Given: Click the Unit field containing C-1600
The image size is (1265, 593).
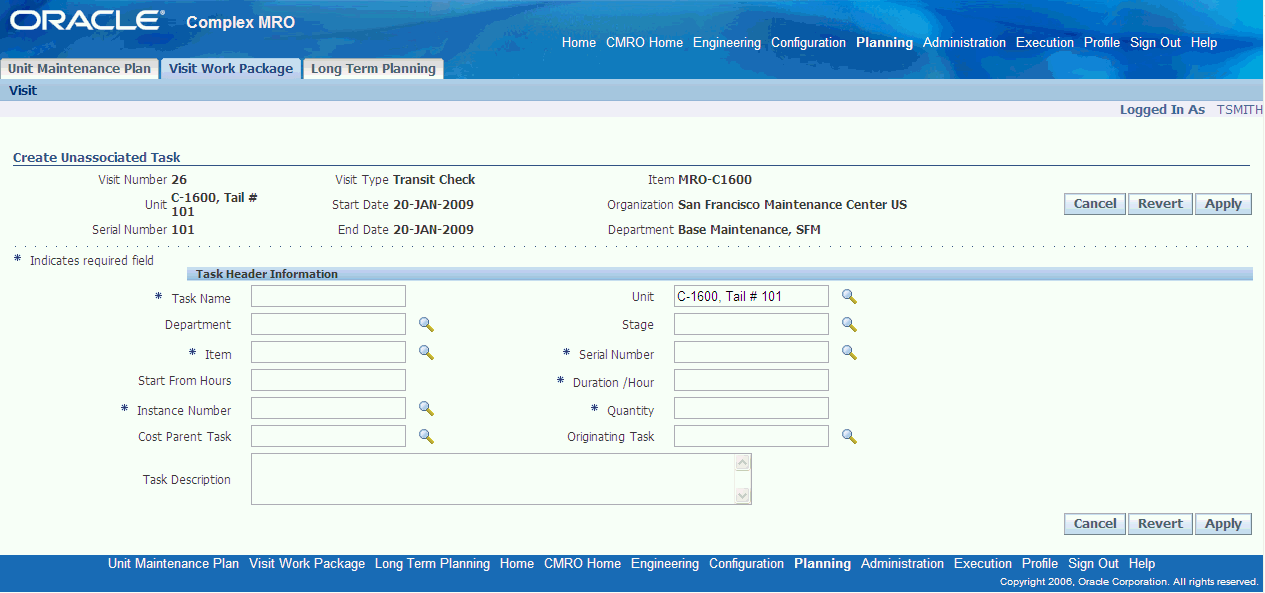Looking at the screenshot, I should coord(751,296).
